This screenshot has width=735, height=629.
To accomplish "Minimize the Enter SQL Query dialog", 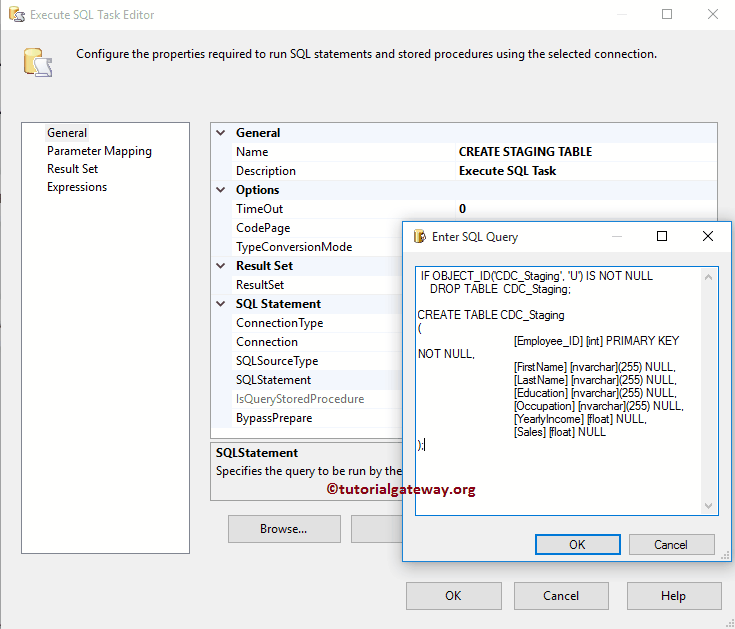I will [x=617, y=237].
